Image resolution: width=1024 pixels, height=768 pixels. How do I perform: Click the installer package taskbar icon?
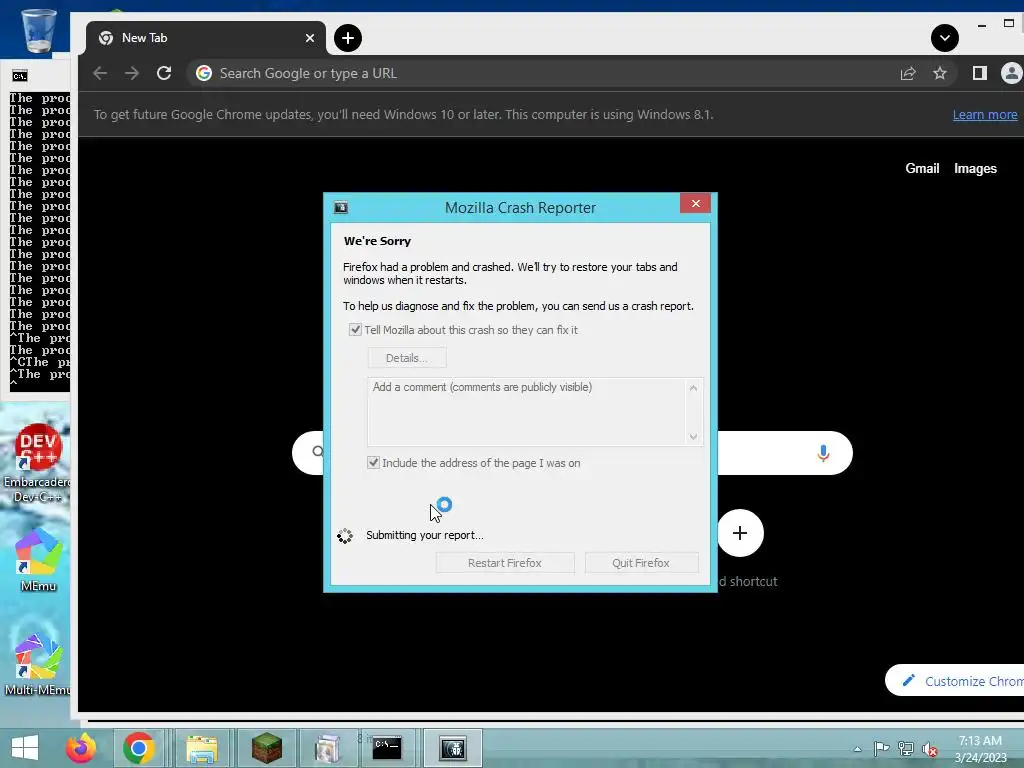(327, 748)
